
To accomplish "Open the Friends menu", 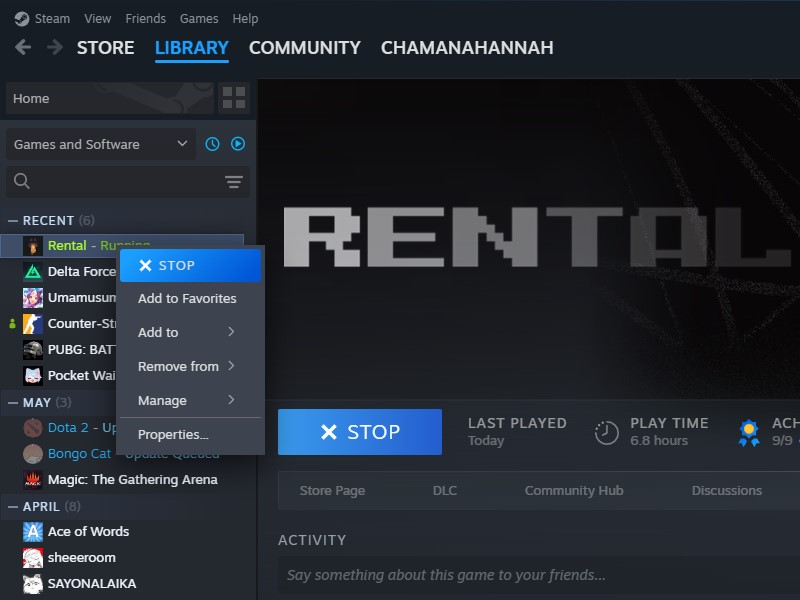I will [145, 19].
